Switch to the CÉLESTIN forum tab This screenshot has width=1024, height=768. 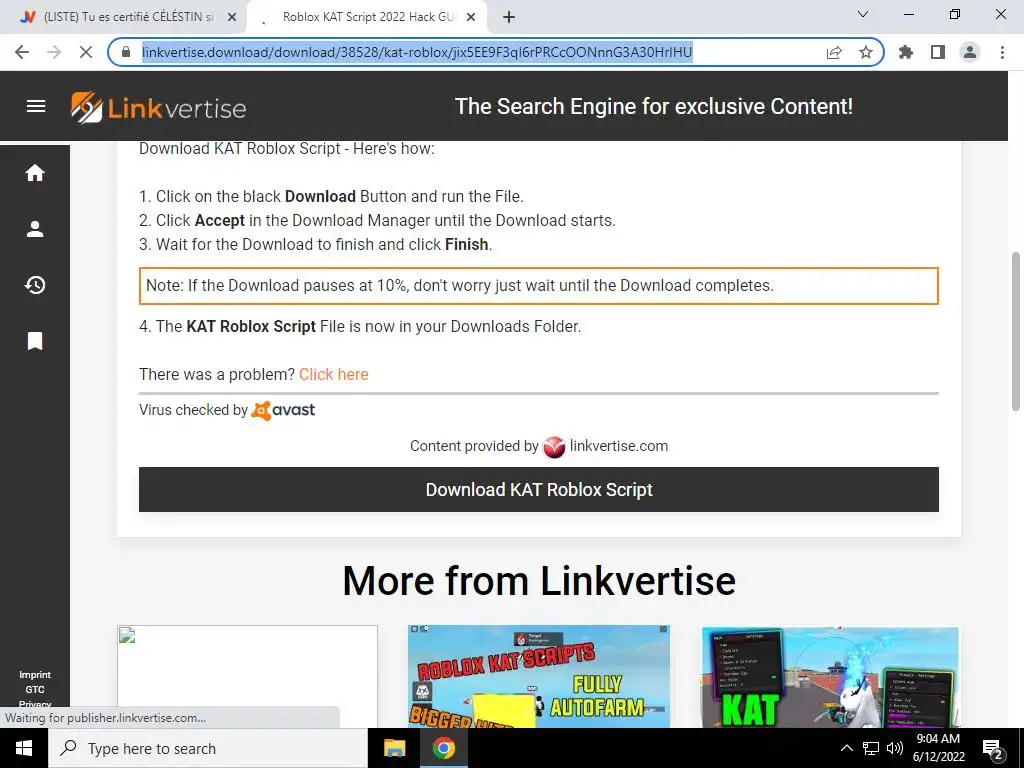(123, 18)
